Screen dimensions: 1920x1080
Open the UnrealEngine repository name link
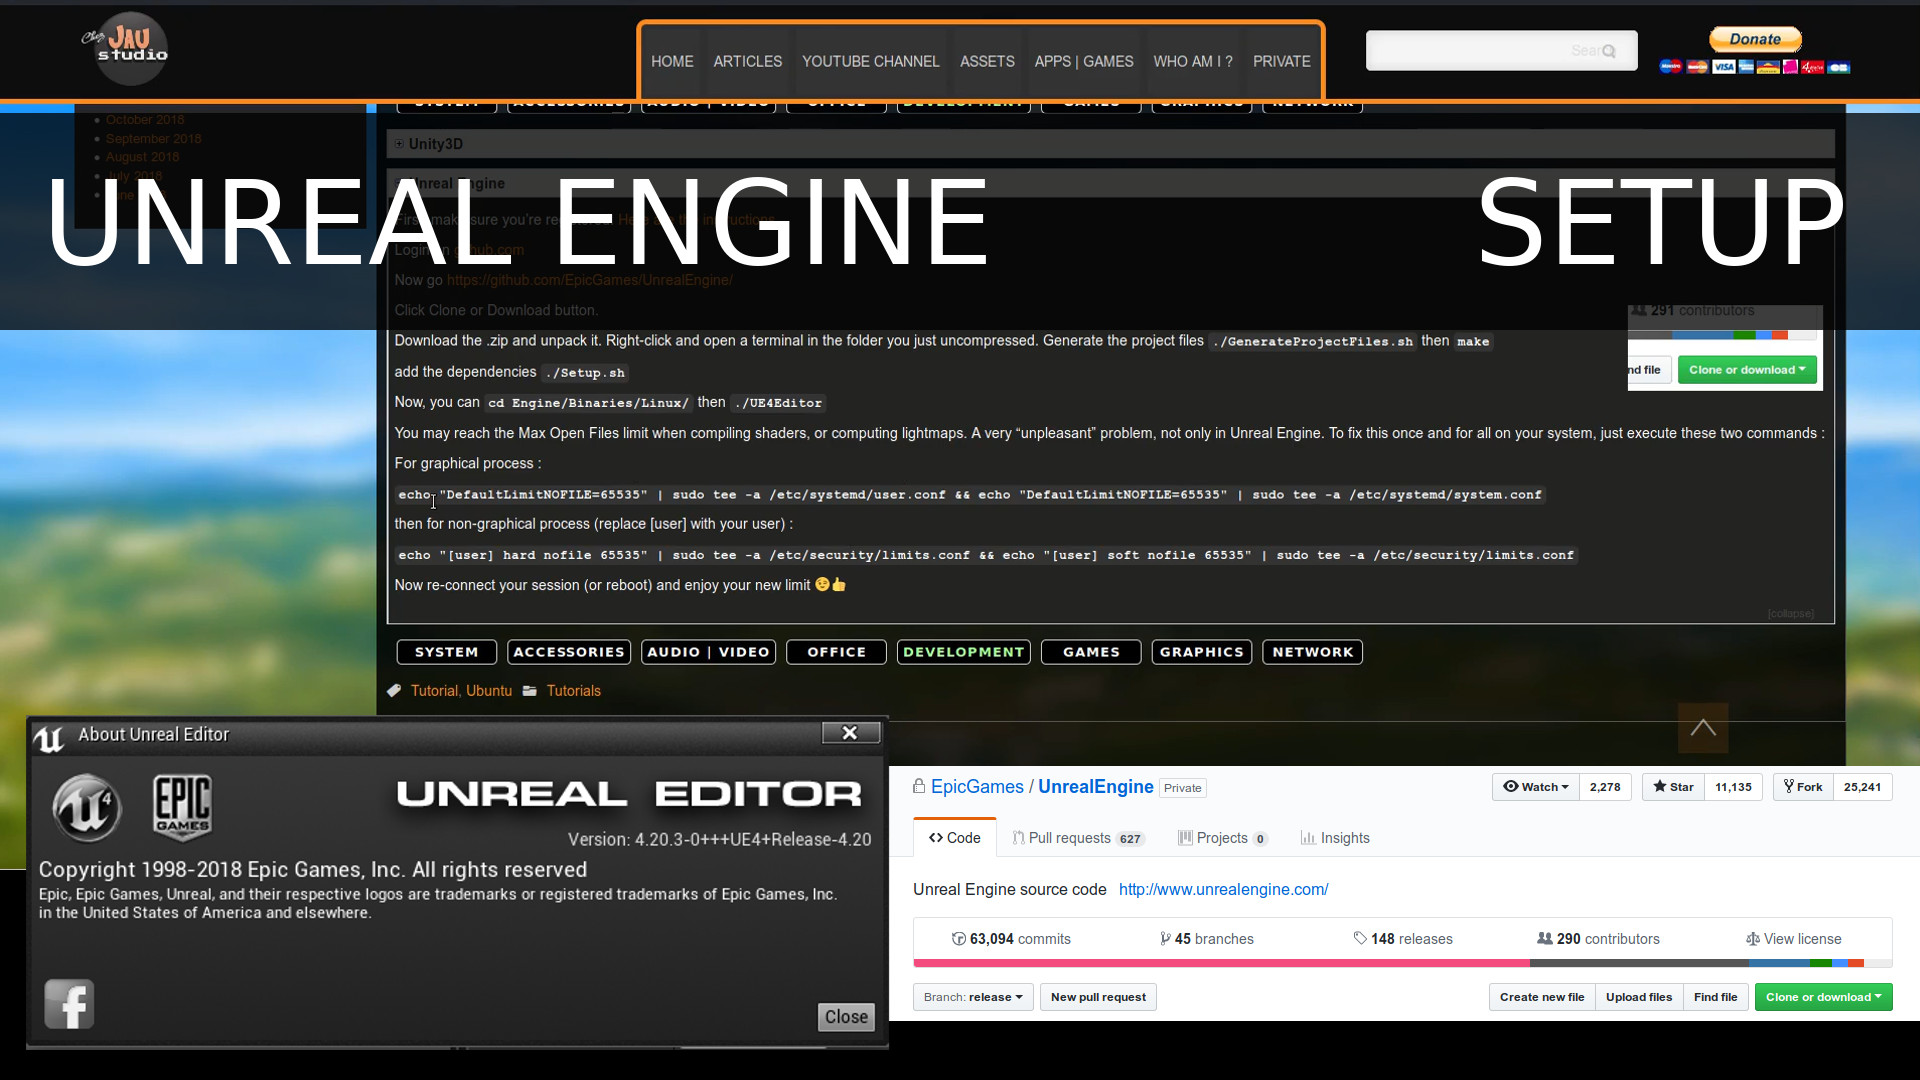coord(1095,787)
